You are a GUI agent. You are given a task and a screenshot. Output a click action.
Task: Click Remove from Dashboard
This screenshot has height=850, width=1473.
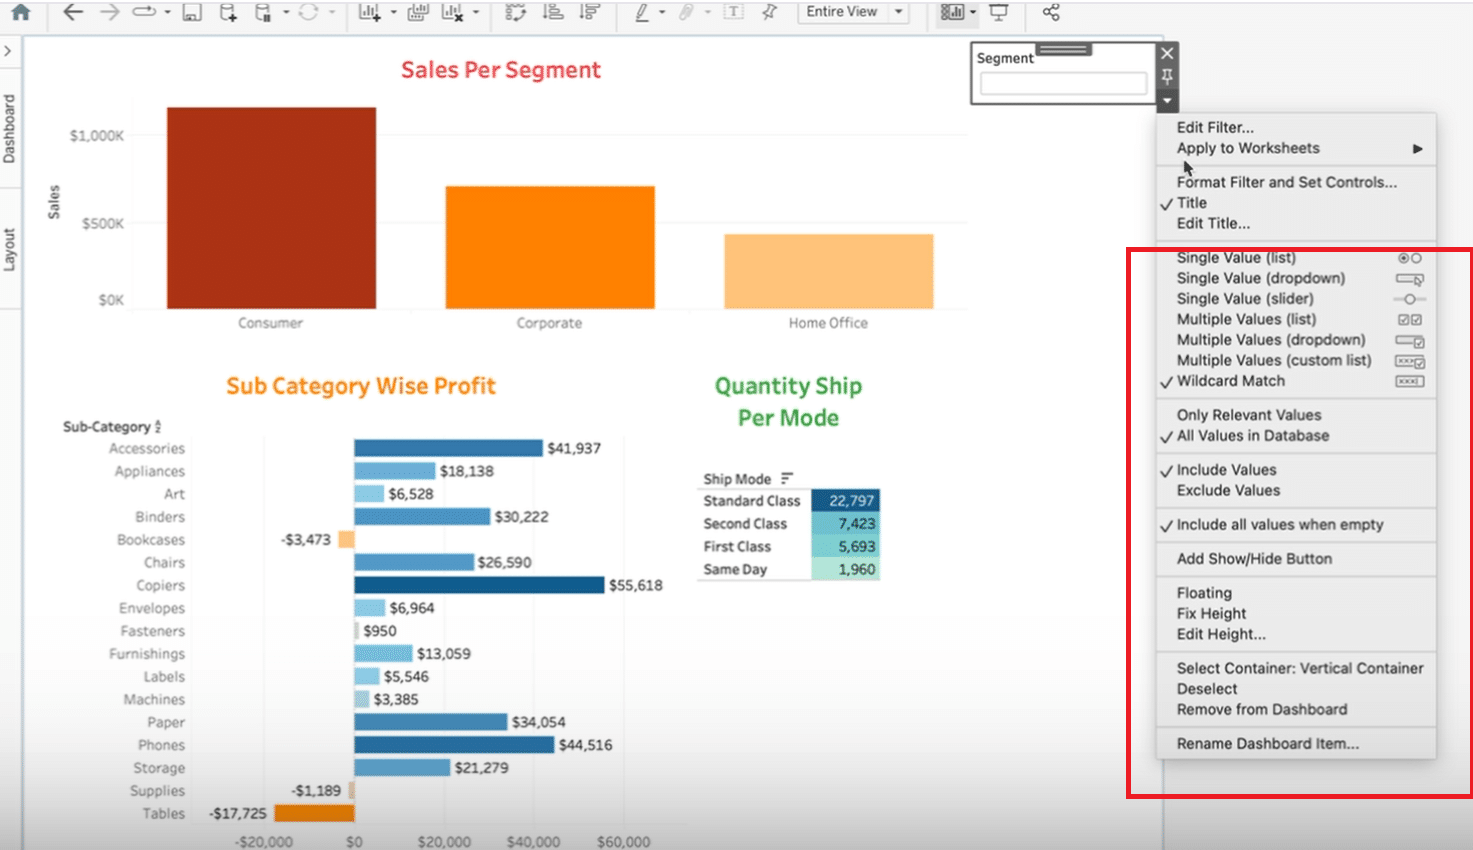(1262, 710)
